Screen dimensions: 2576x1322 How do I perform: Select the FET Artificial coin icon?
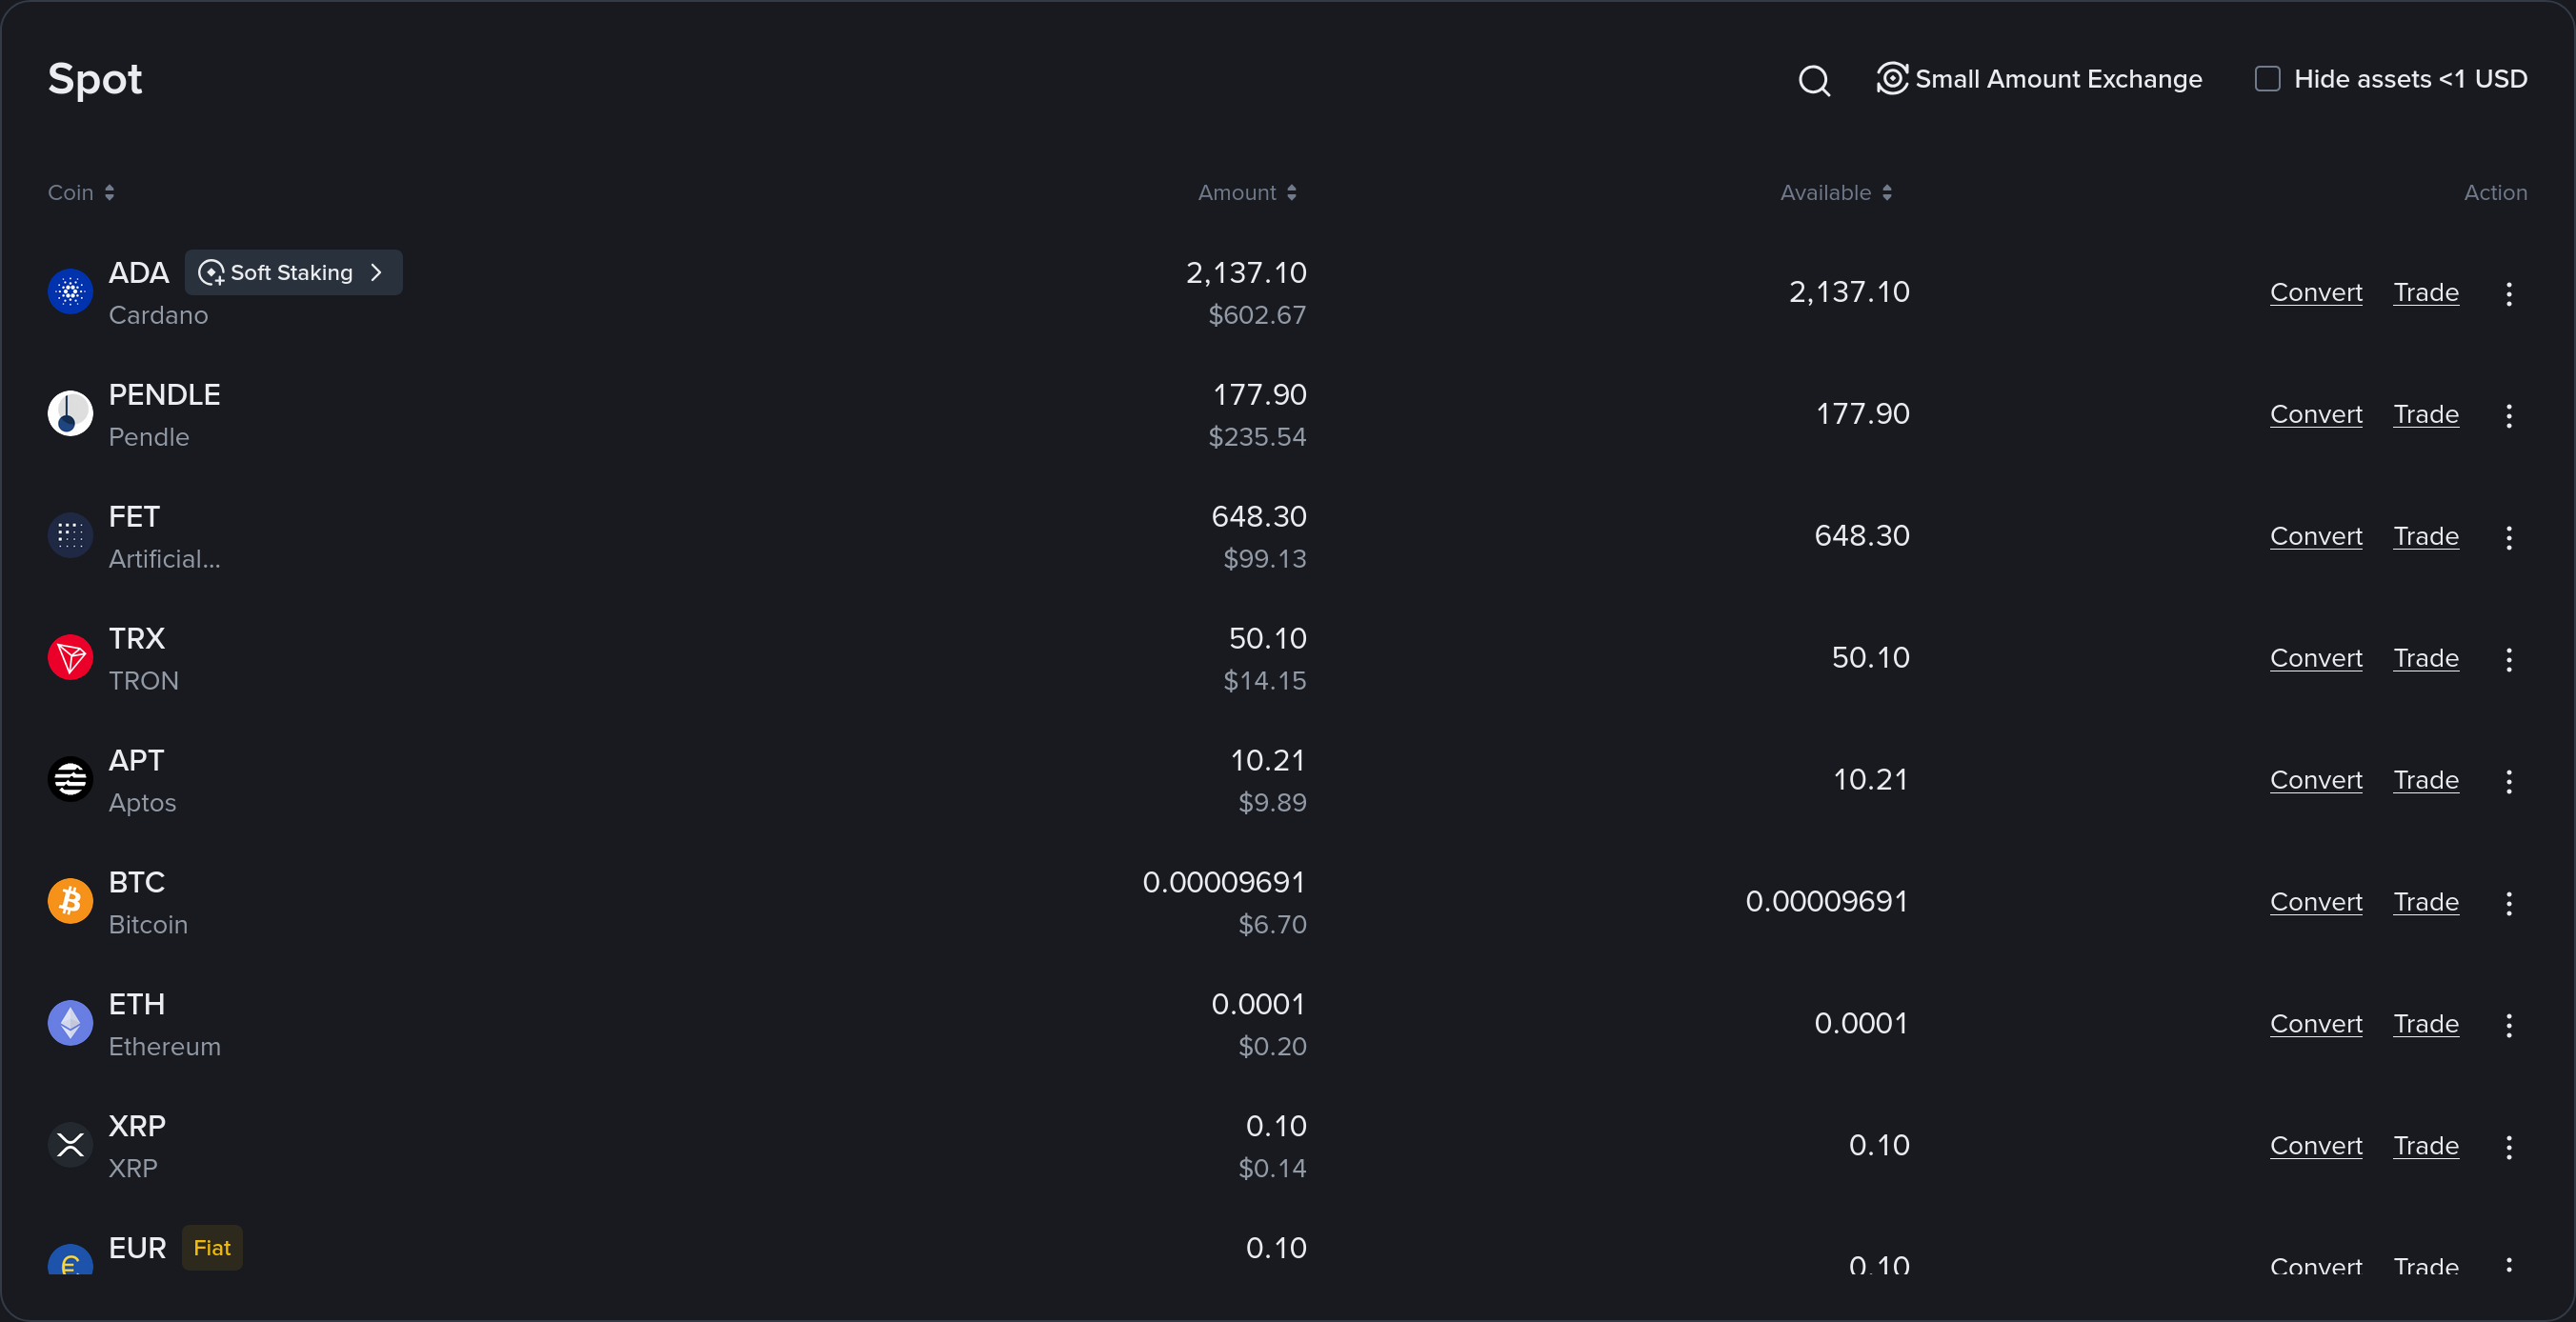coord(69,535)
